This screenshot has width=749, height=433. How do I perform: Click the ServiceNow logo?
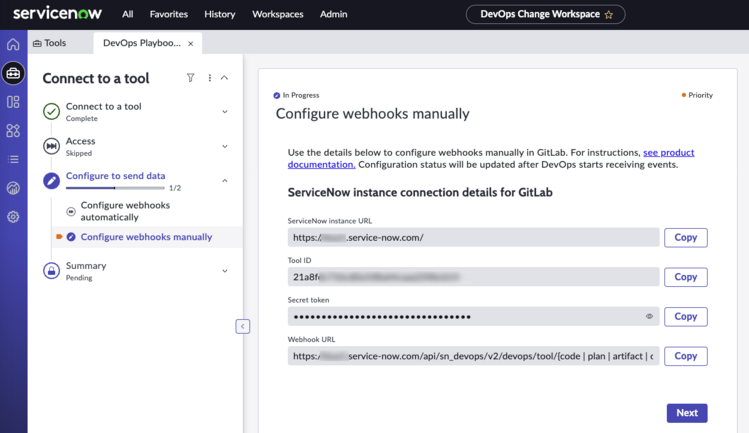click(57, 13)
